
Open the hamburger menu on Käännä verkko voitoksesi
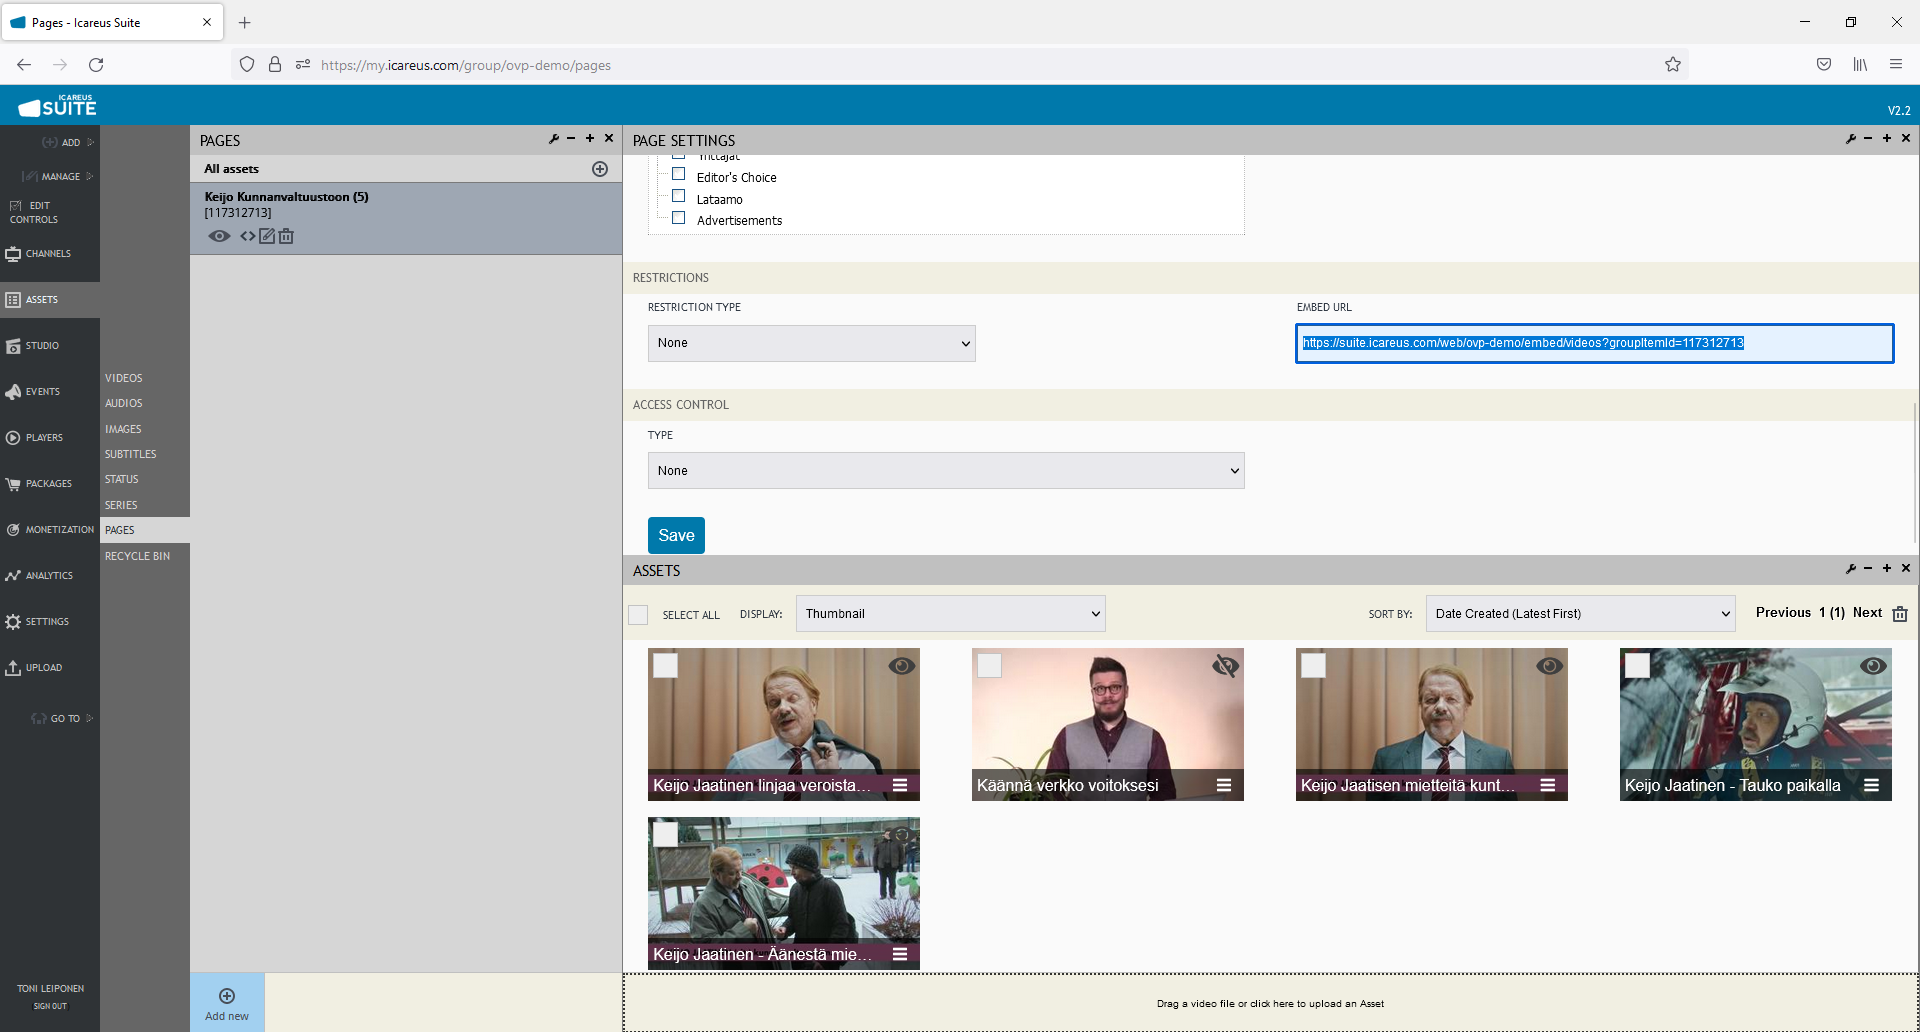pyautogui.click(x=1223, y=785)
